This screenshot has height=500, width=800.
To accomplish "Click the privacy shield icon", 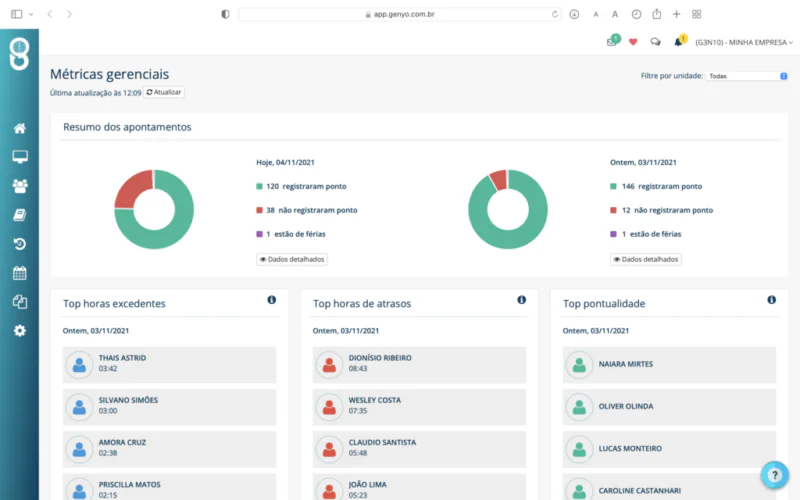I will 225,14.
